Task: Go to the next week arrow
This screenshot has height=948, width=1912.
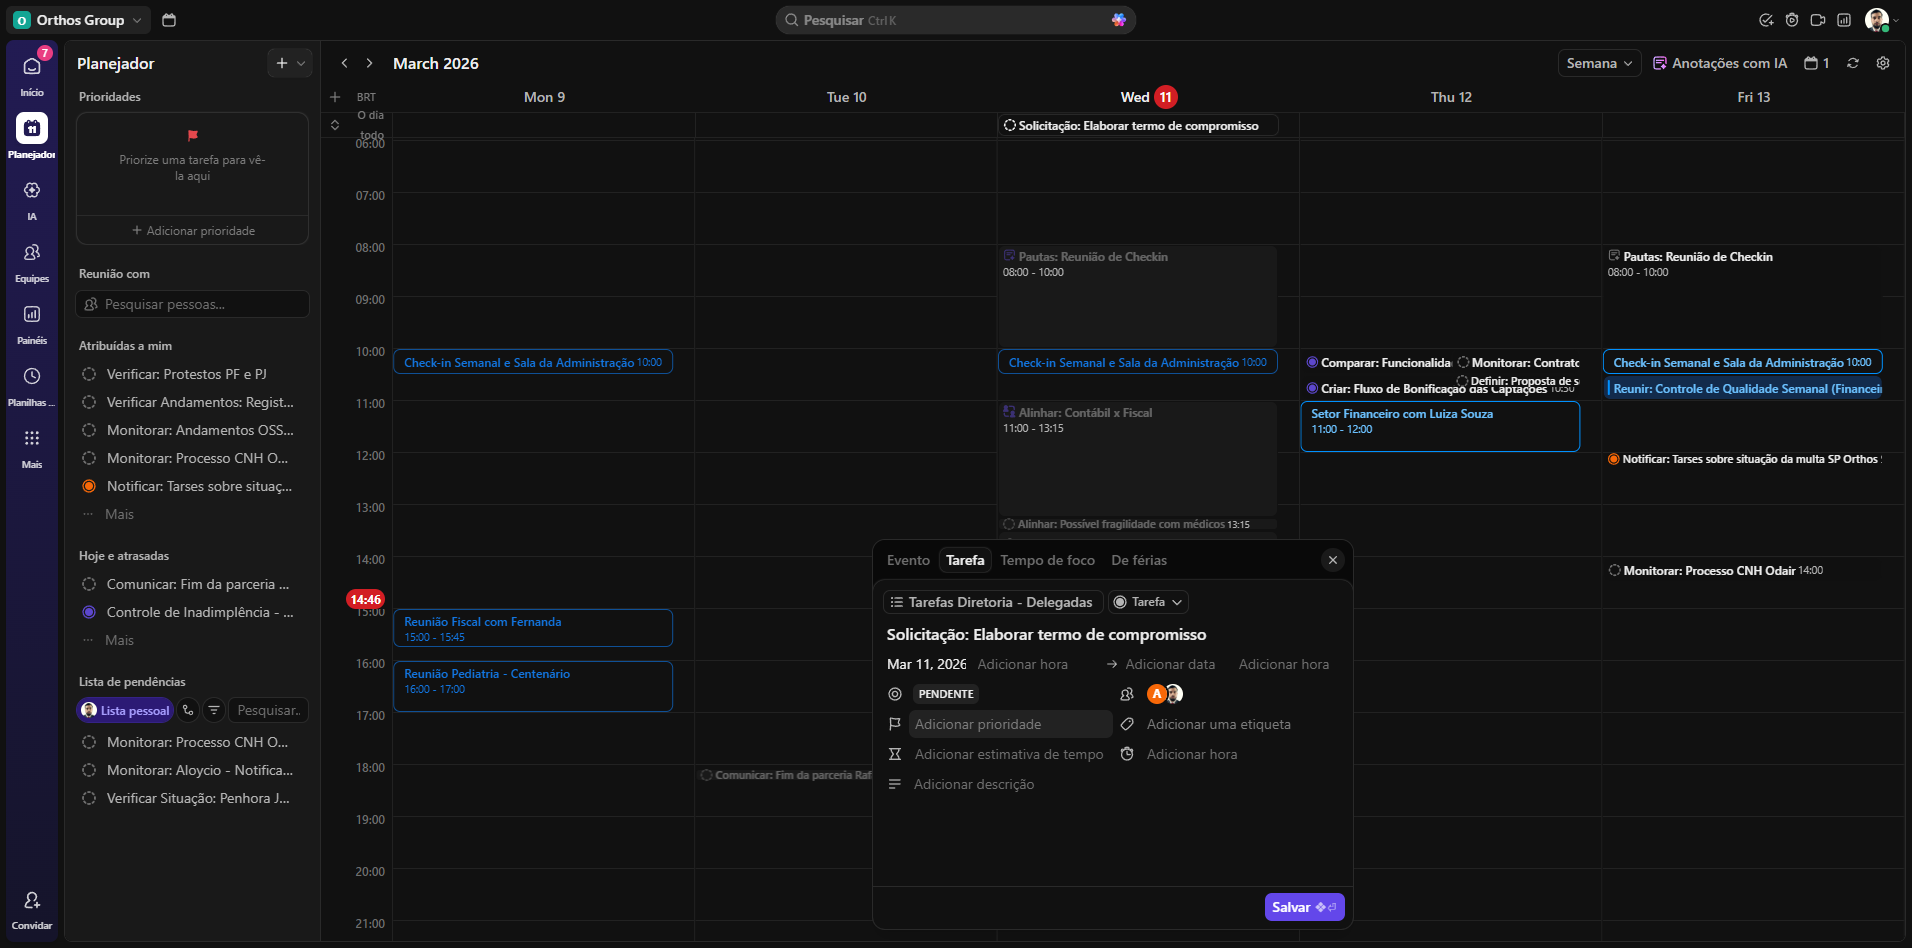Action: (x=369, y=63)
